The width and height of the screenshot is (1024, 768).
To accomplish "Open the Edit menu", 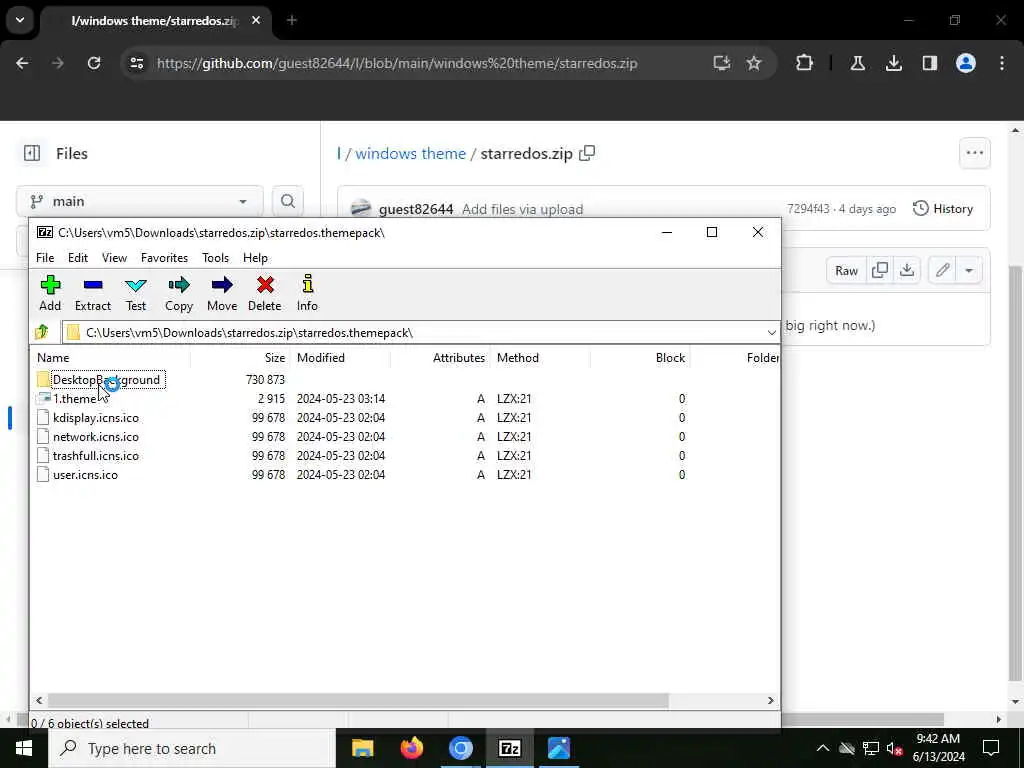I will point(78,258).
